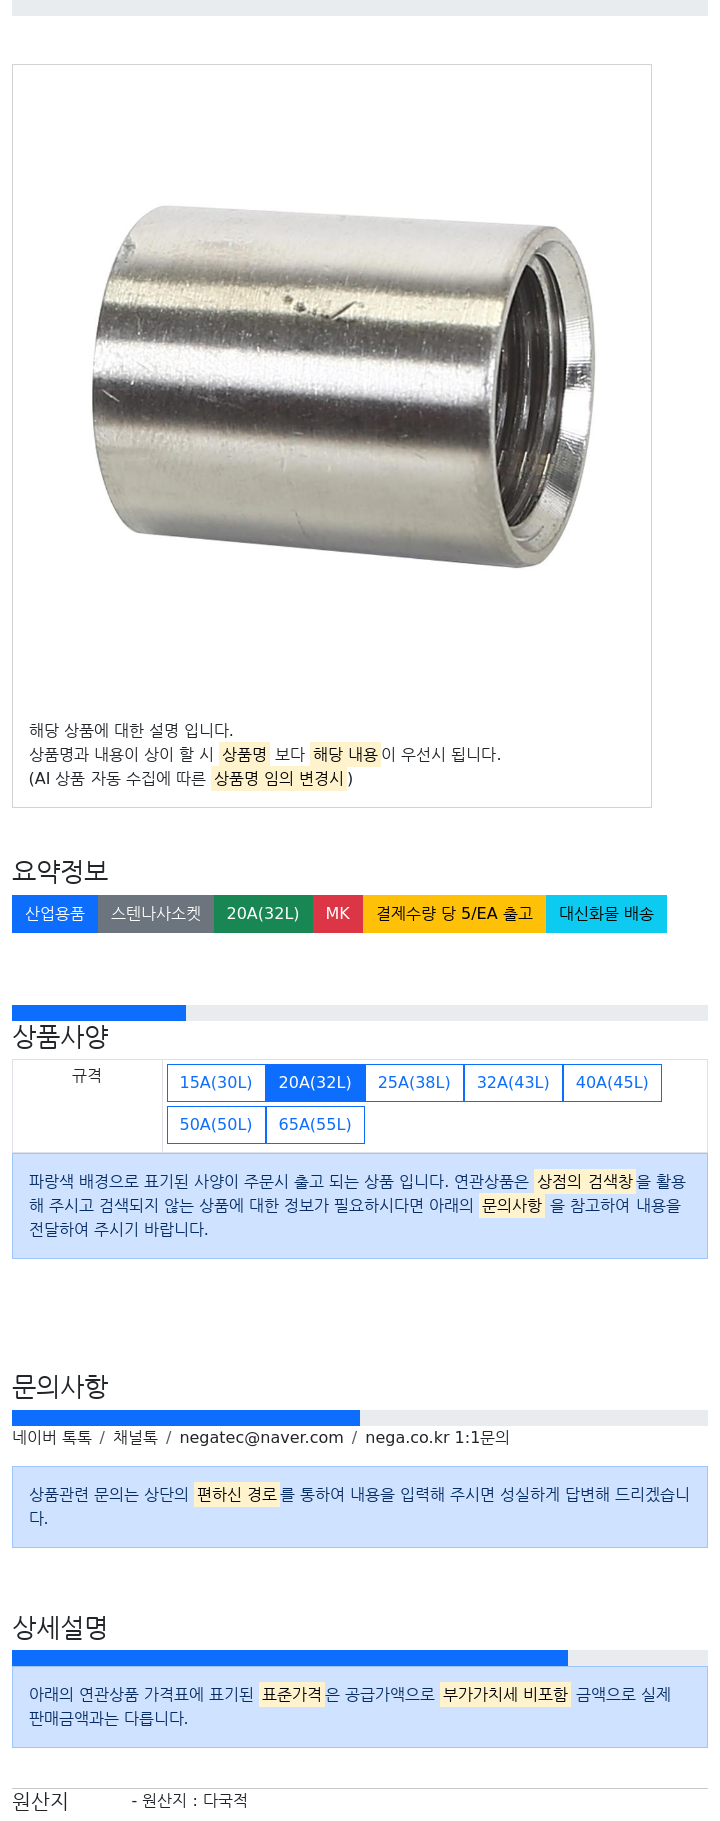720x1821 pixels.
Task: Open nega.co.kr 1:1문의 link
Action: tap(437, 1438)
